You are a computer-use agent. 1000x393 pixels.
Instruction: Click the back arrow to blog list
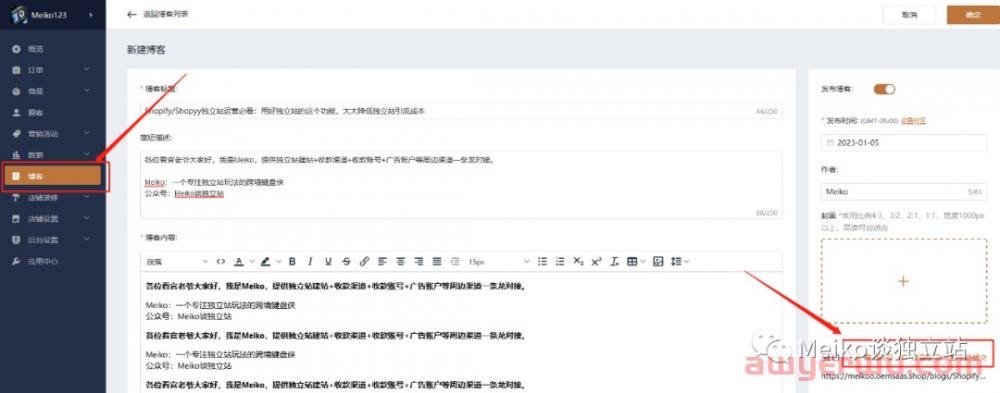[x=132, y=14]
